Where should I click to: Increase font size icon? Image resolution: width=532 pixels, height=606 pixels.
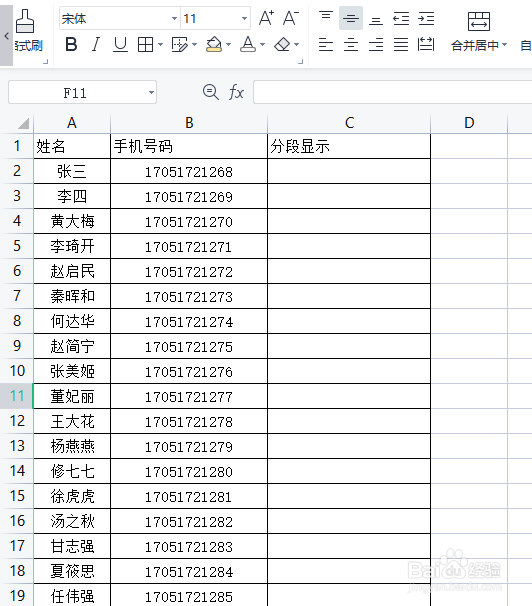click(x=266, y=18)
